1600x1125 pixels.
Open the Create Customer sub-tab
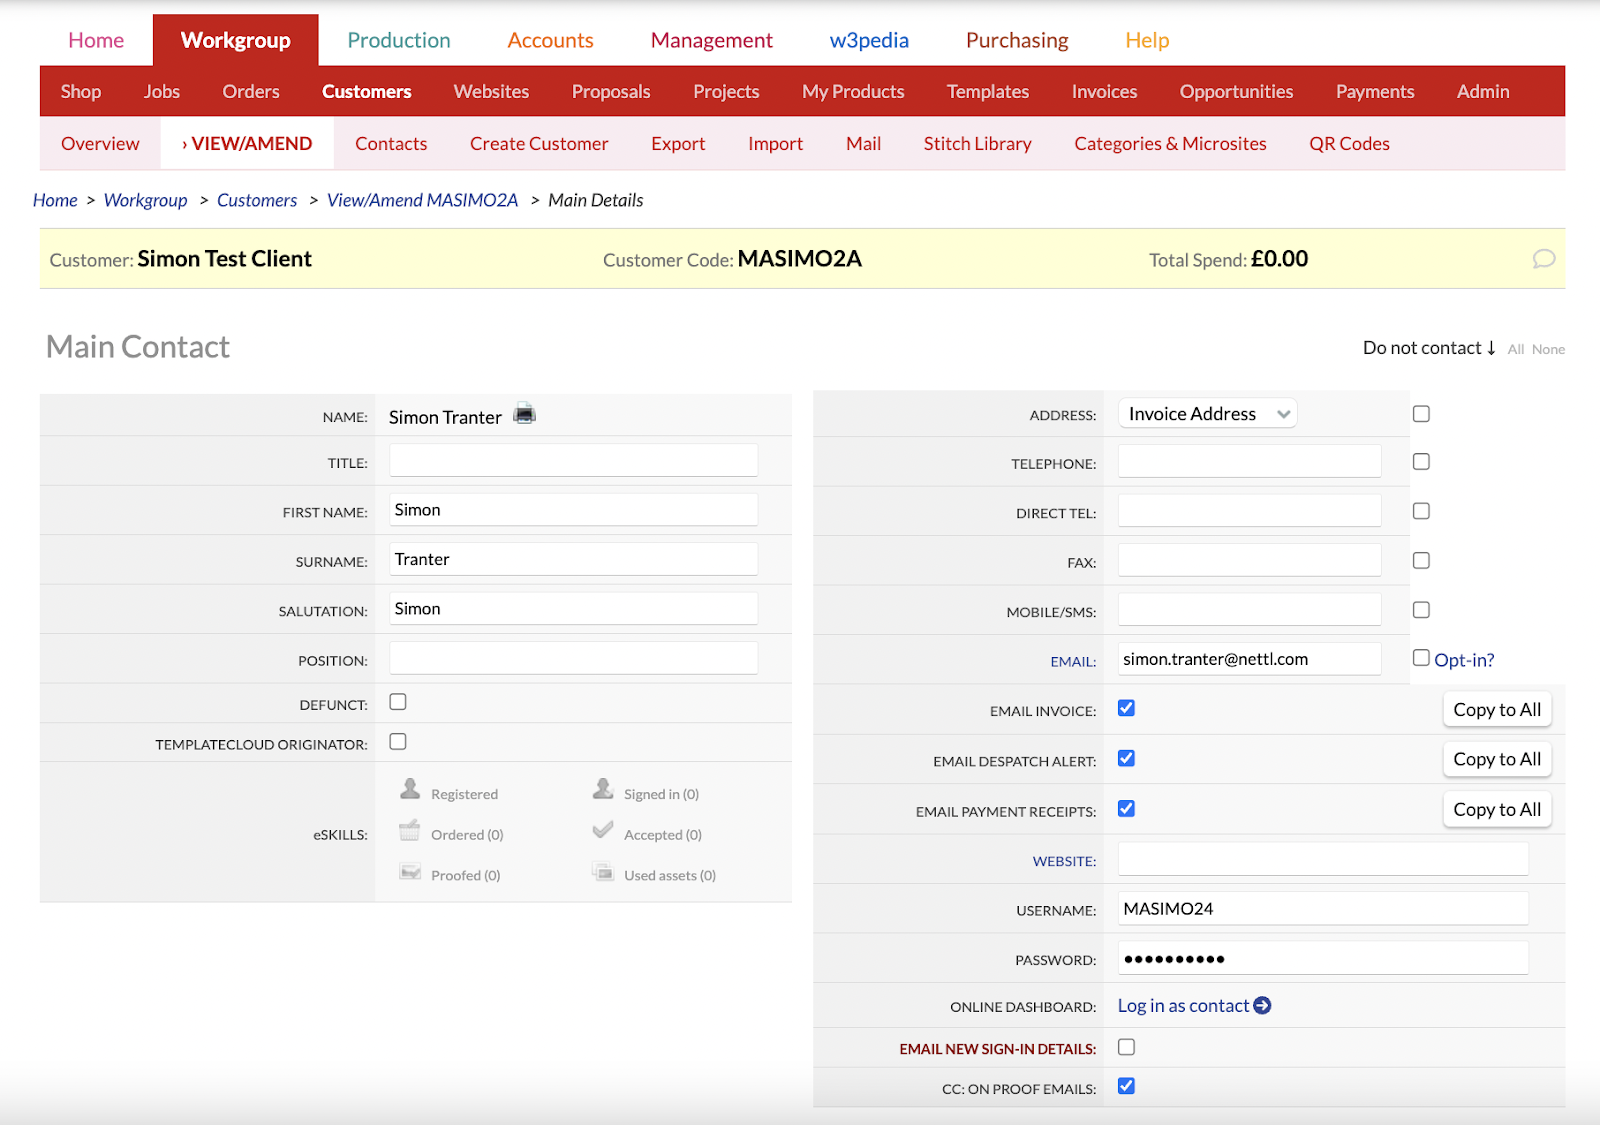539,143
